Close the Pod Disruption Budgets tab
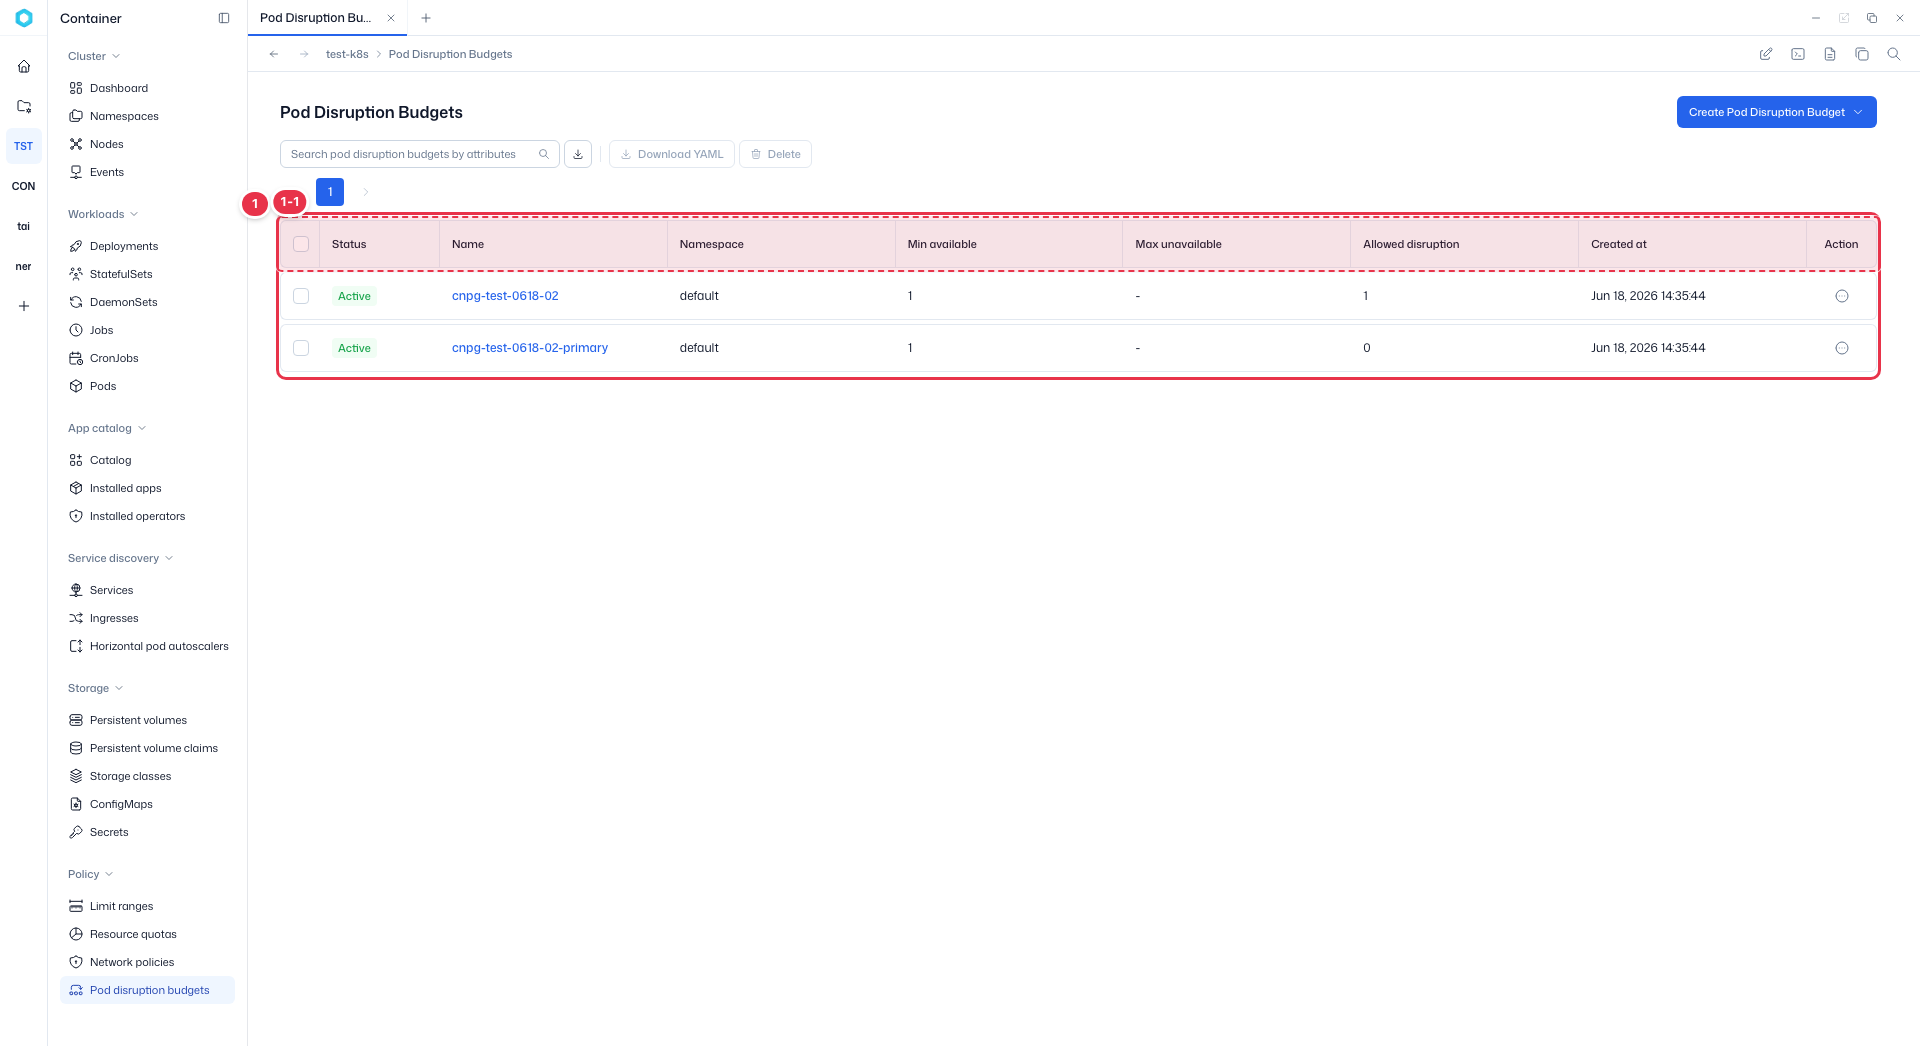 click(x=391, y=18)
